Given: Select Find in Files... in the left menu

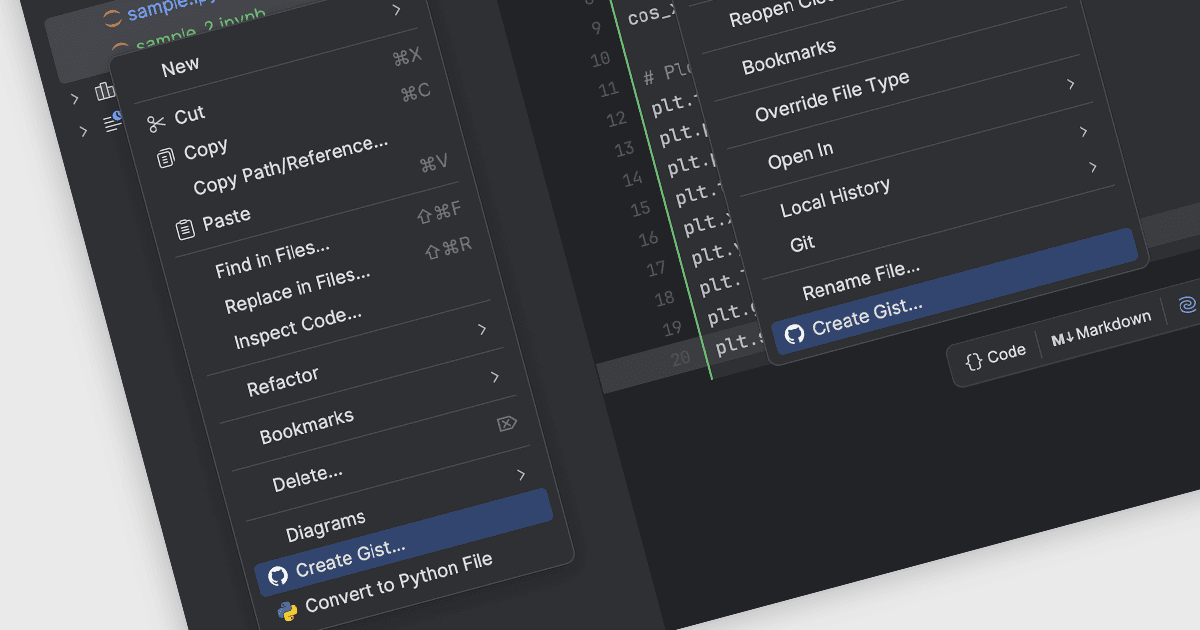Looking at the screenshot, I should point(272,259).
